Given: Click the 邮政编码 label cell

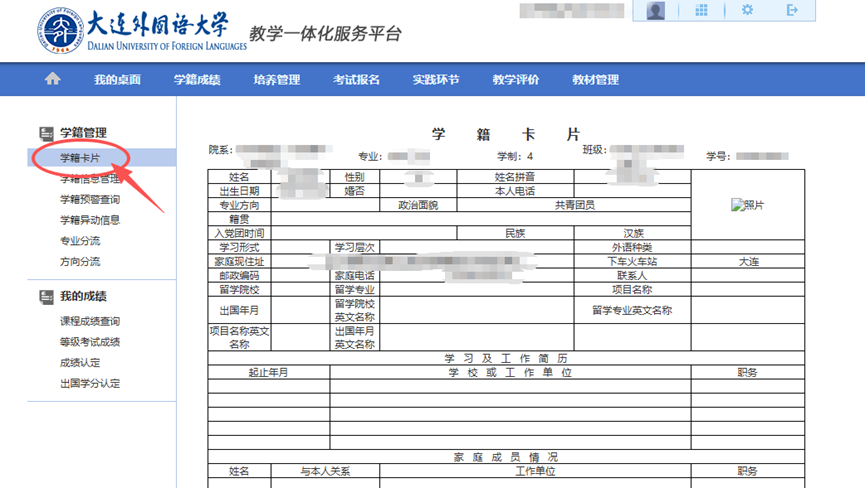Looking at the screenshot, I should (239, 276).
